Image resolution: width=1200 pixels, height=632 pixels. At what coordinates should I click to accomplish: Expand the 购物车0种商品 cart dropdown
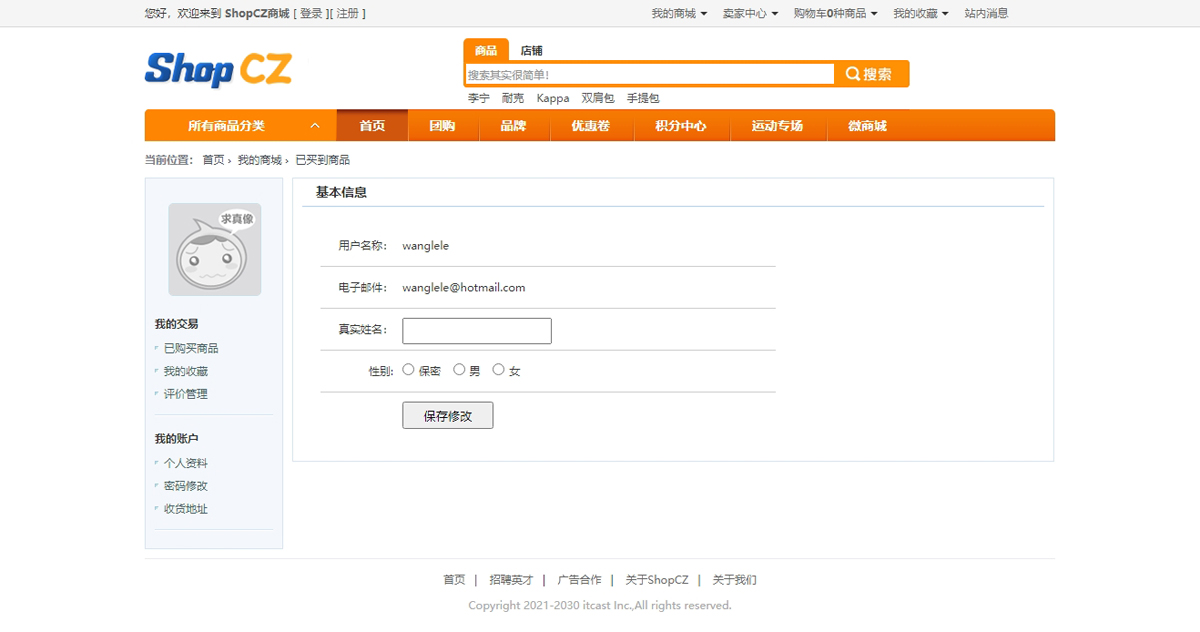(x=835, y=13)
